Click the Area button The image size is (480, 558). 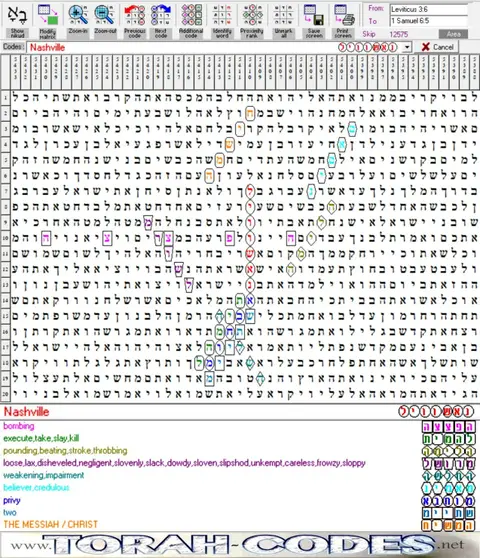coord(453,34)
